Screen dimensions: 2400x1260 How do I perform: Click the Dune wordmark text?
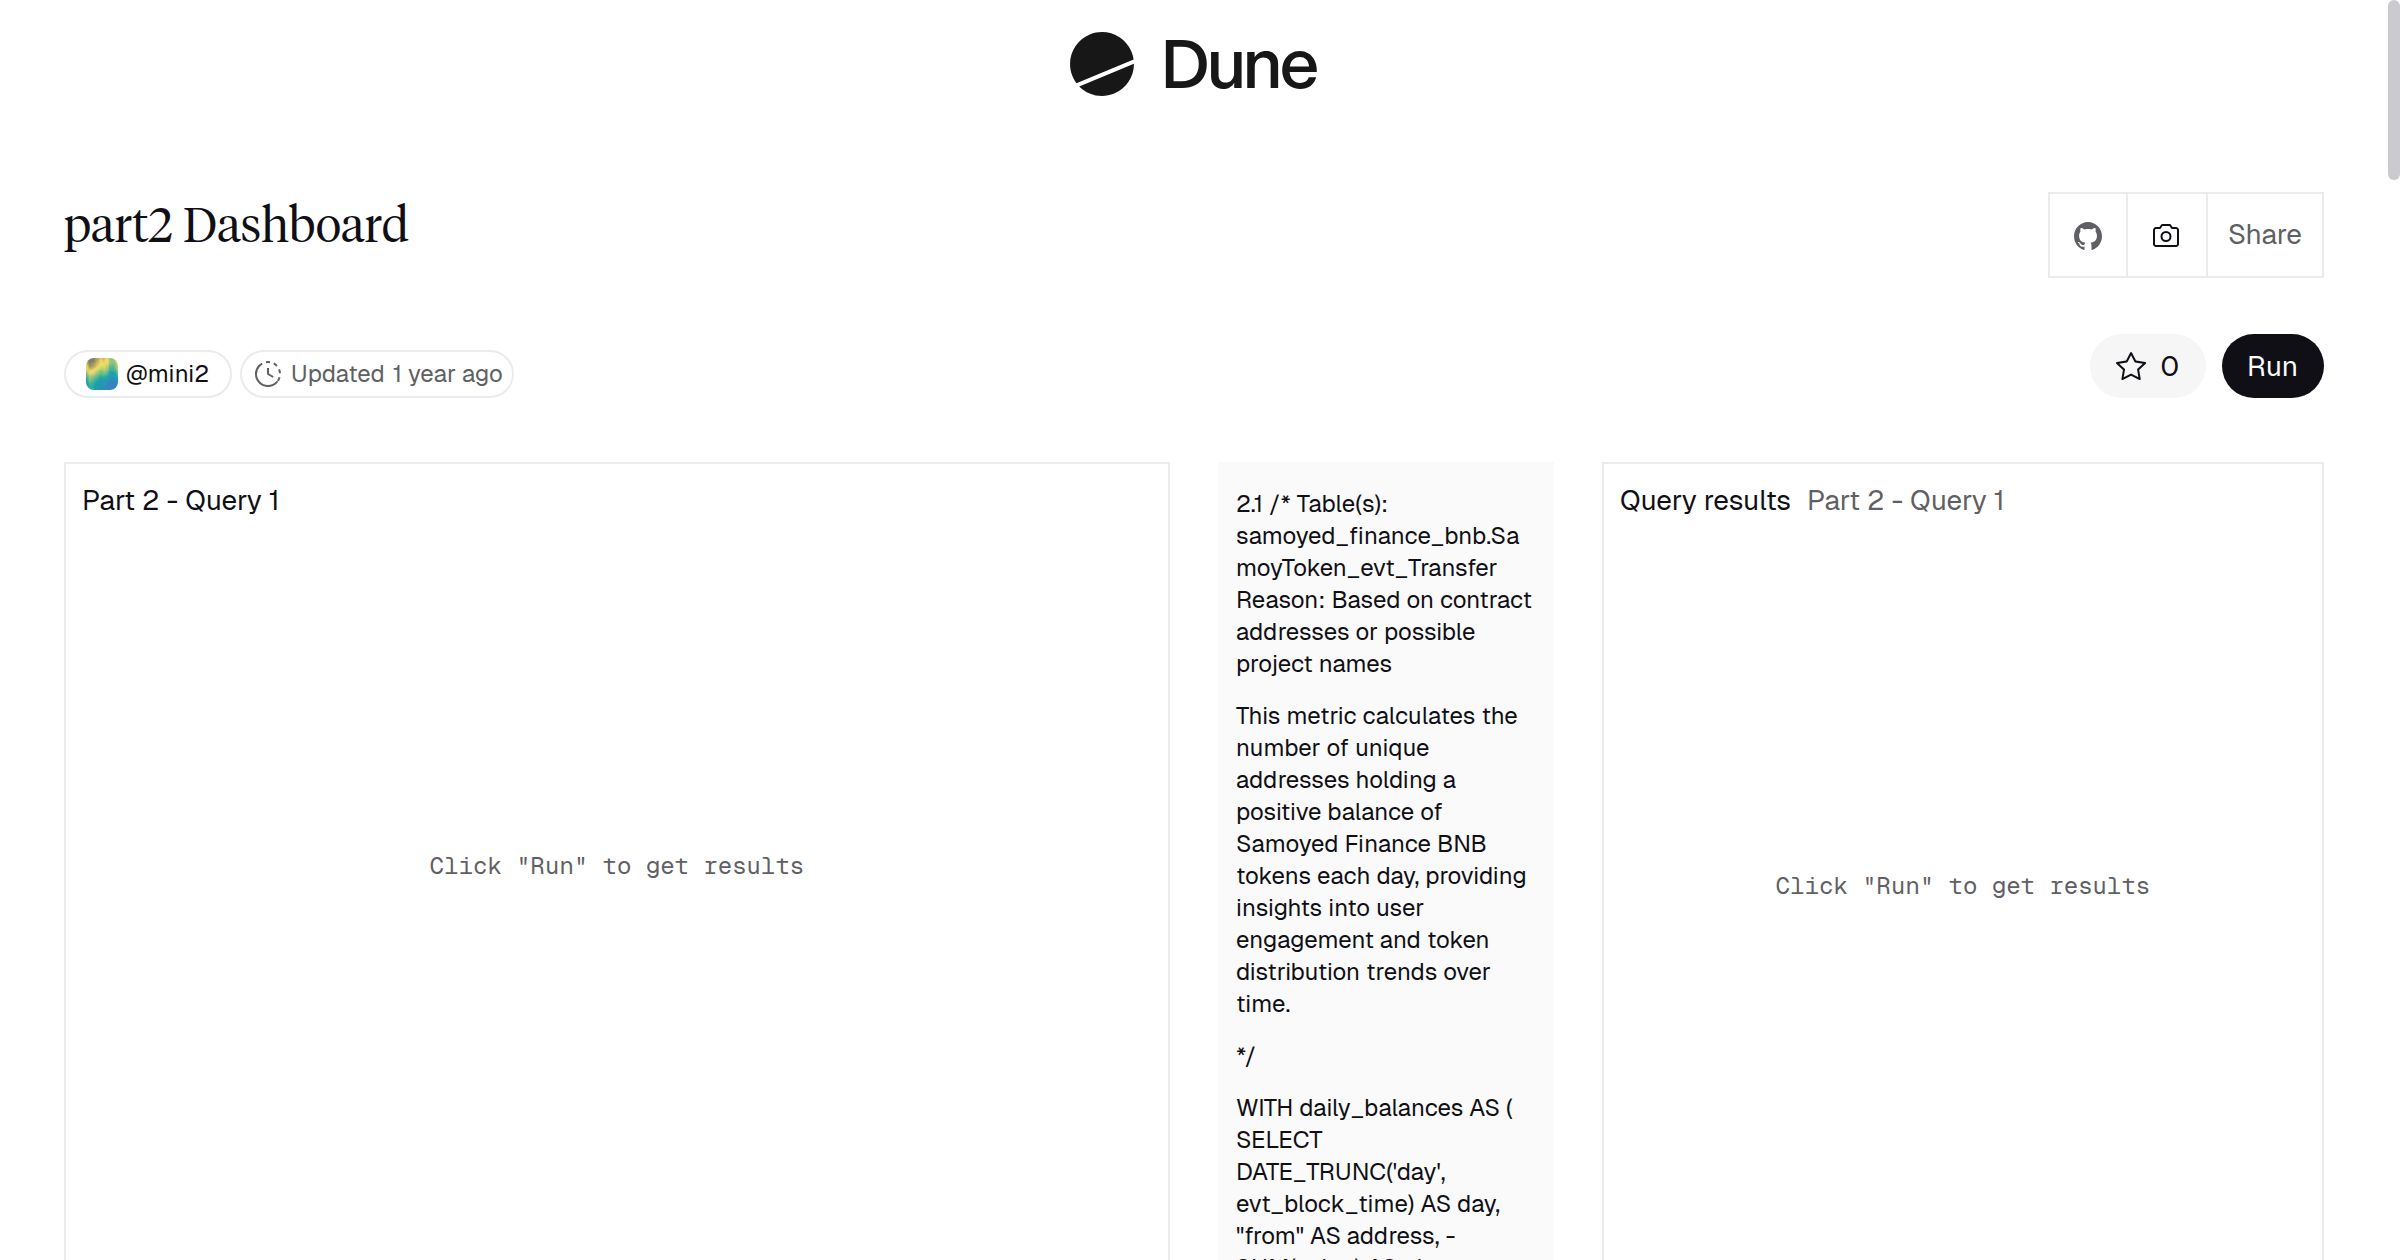click(1239, 66)
